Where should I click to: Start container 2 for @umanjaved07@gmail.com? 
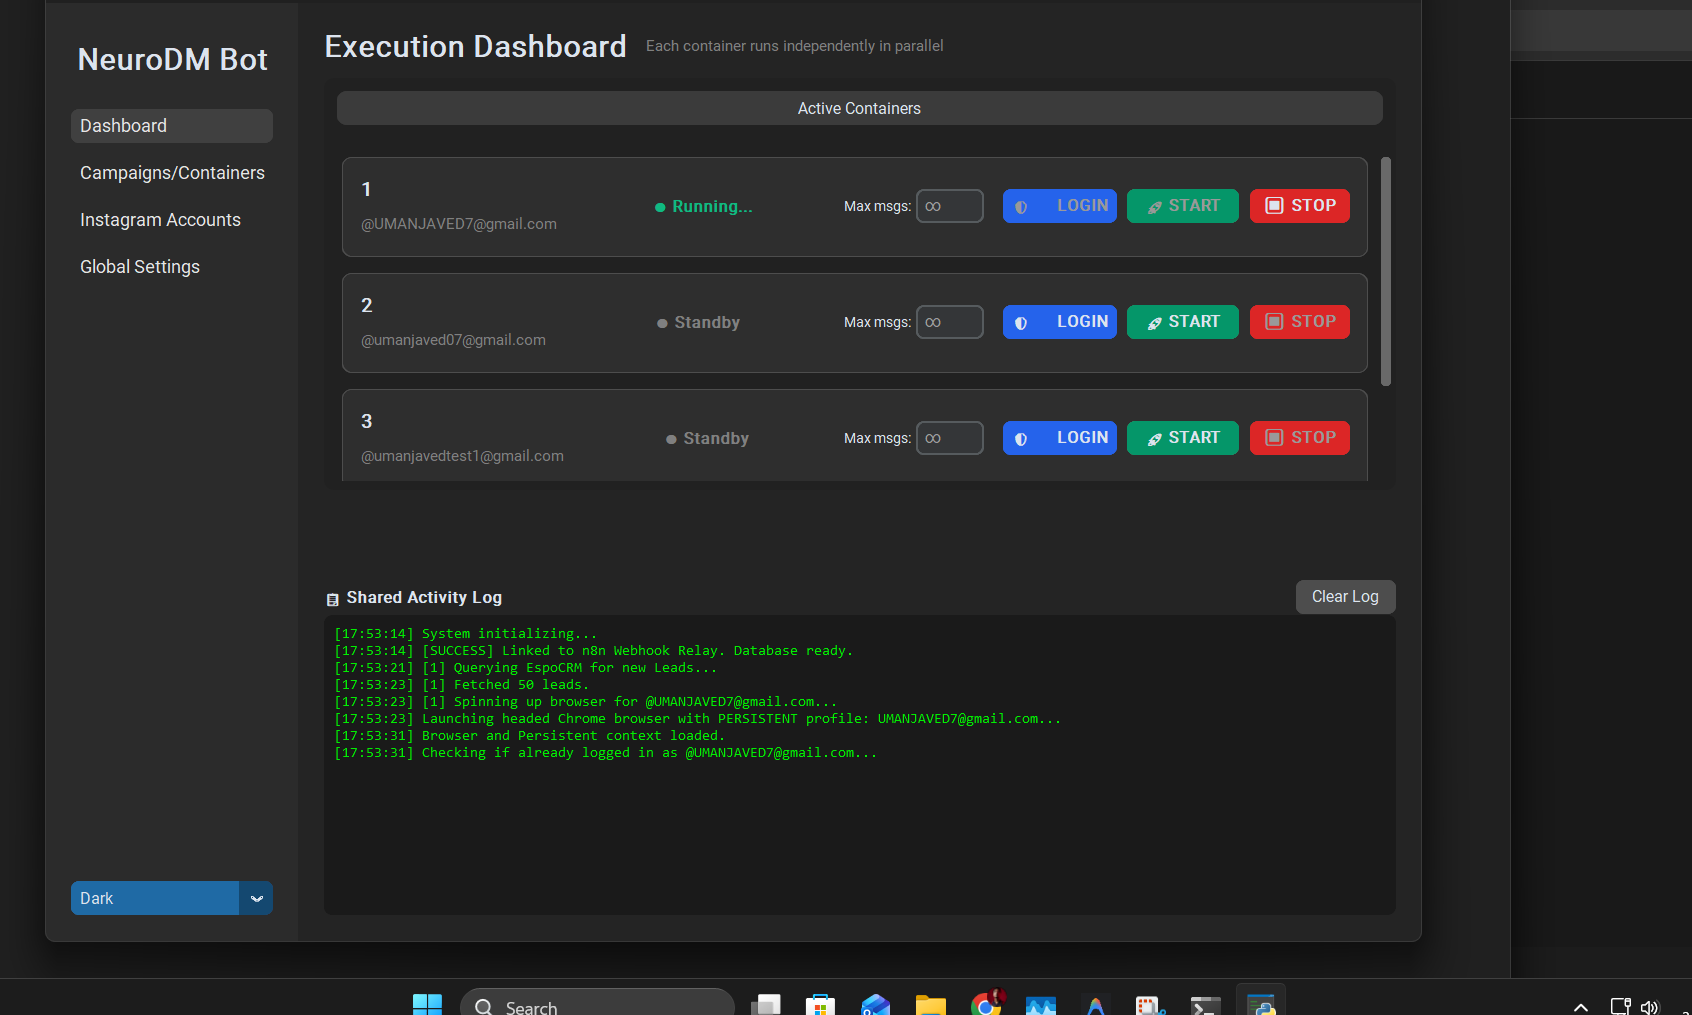pyautogui.click(x=1183, y=322)
